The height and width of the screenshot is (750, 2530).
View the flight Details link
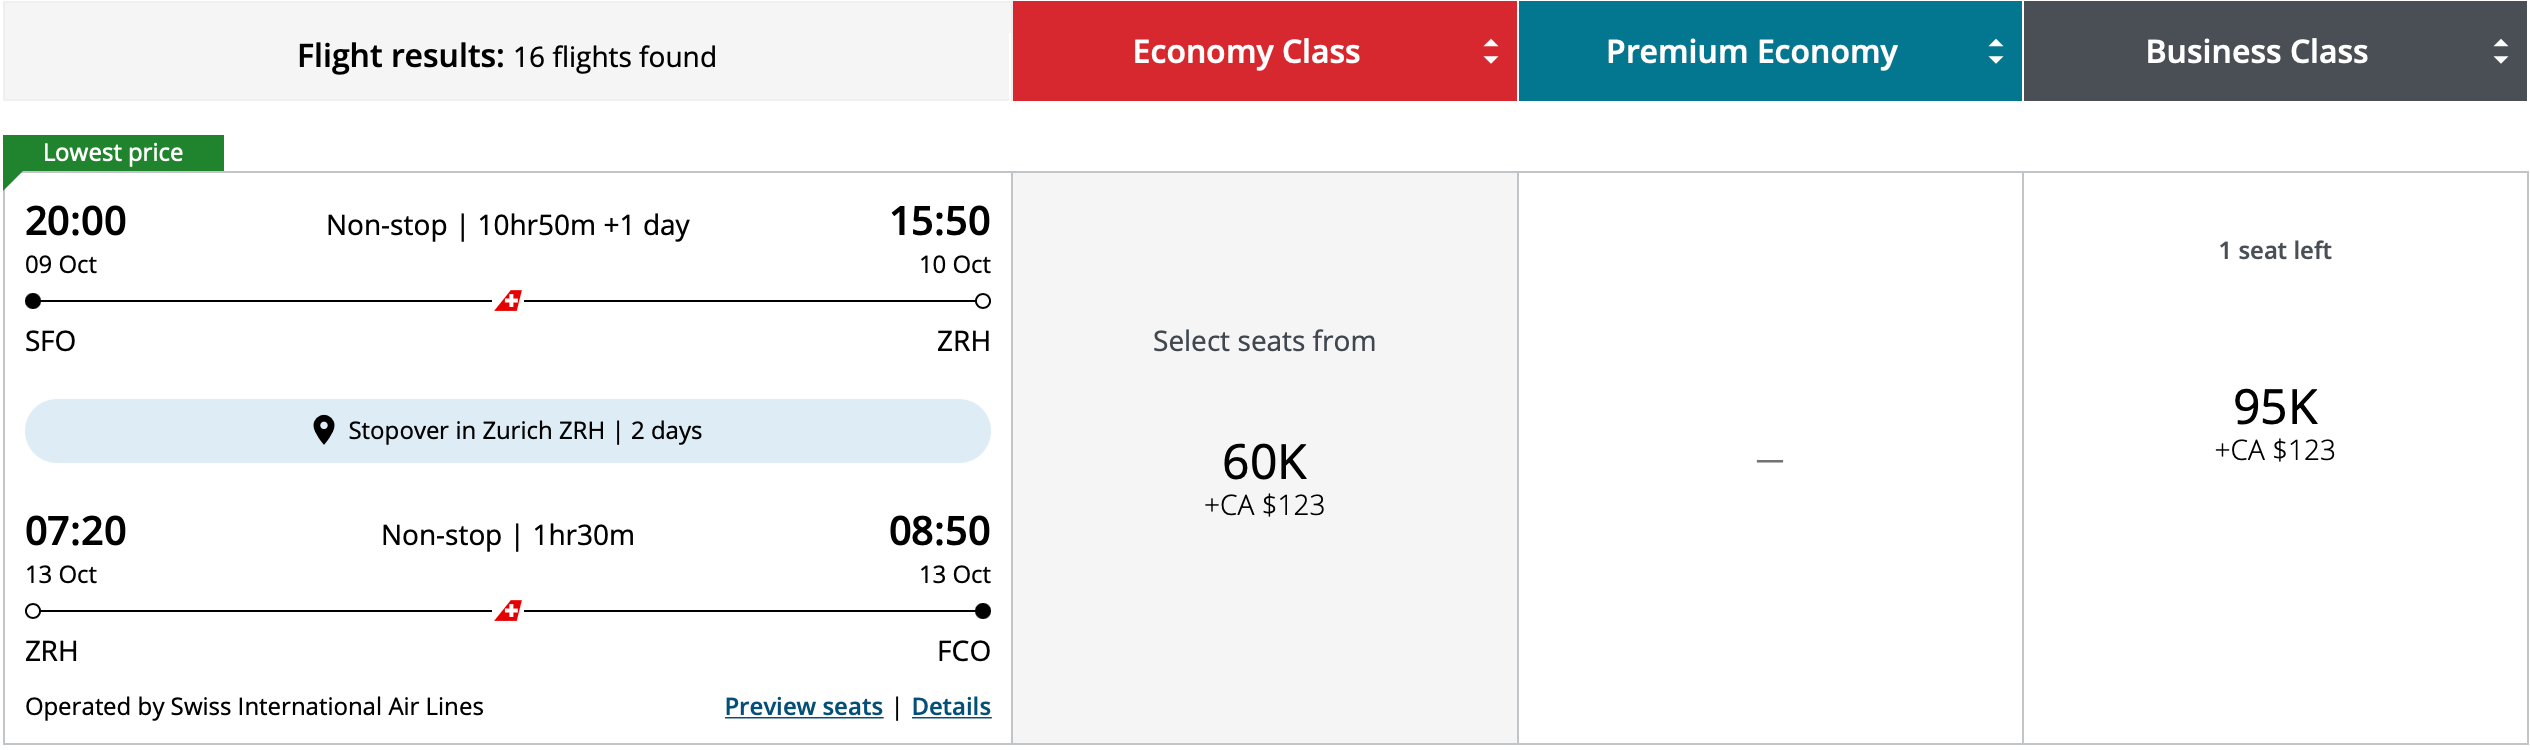[951, 706]
